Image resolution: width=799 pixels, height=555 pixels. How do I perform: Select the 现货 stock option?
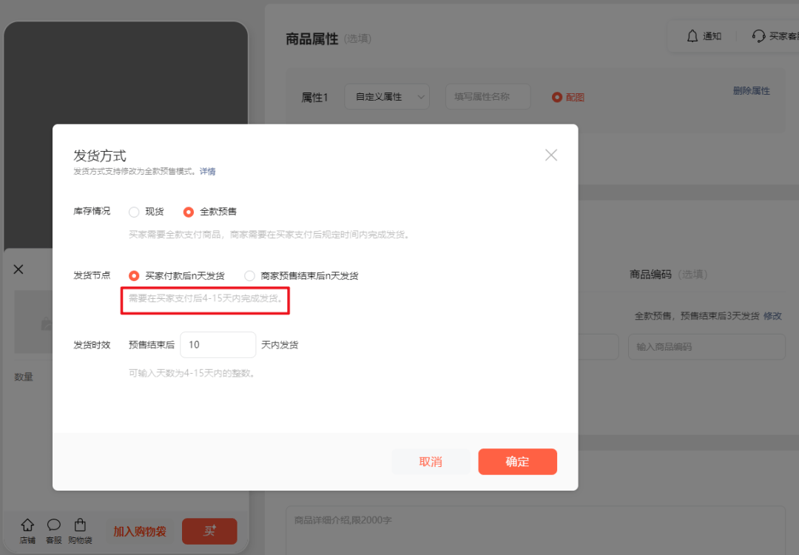click(134, 212)
